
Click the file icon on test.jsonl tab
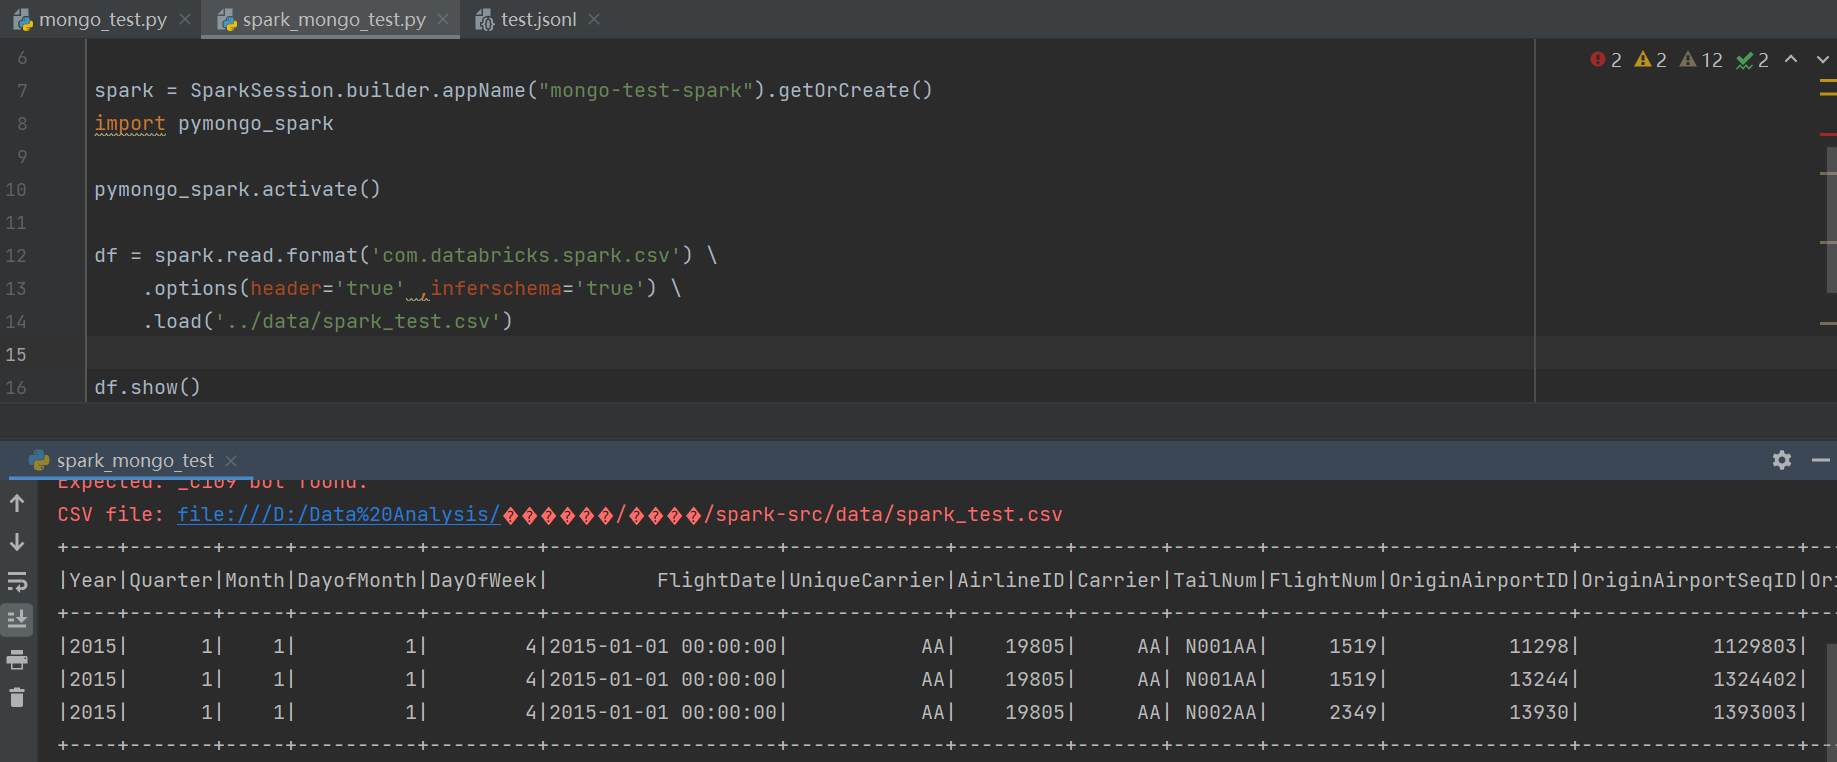click(x=485, y=20)
